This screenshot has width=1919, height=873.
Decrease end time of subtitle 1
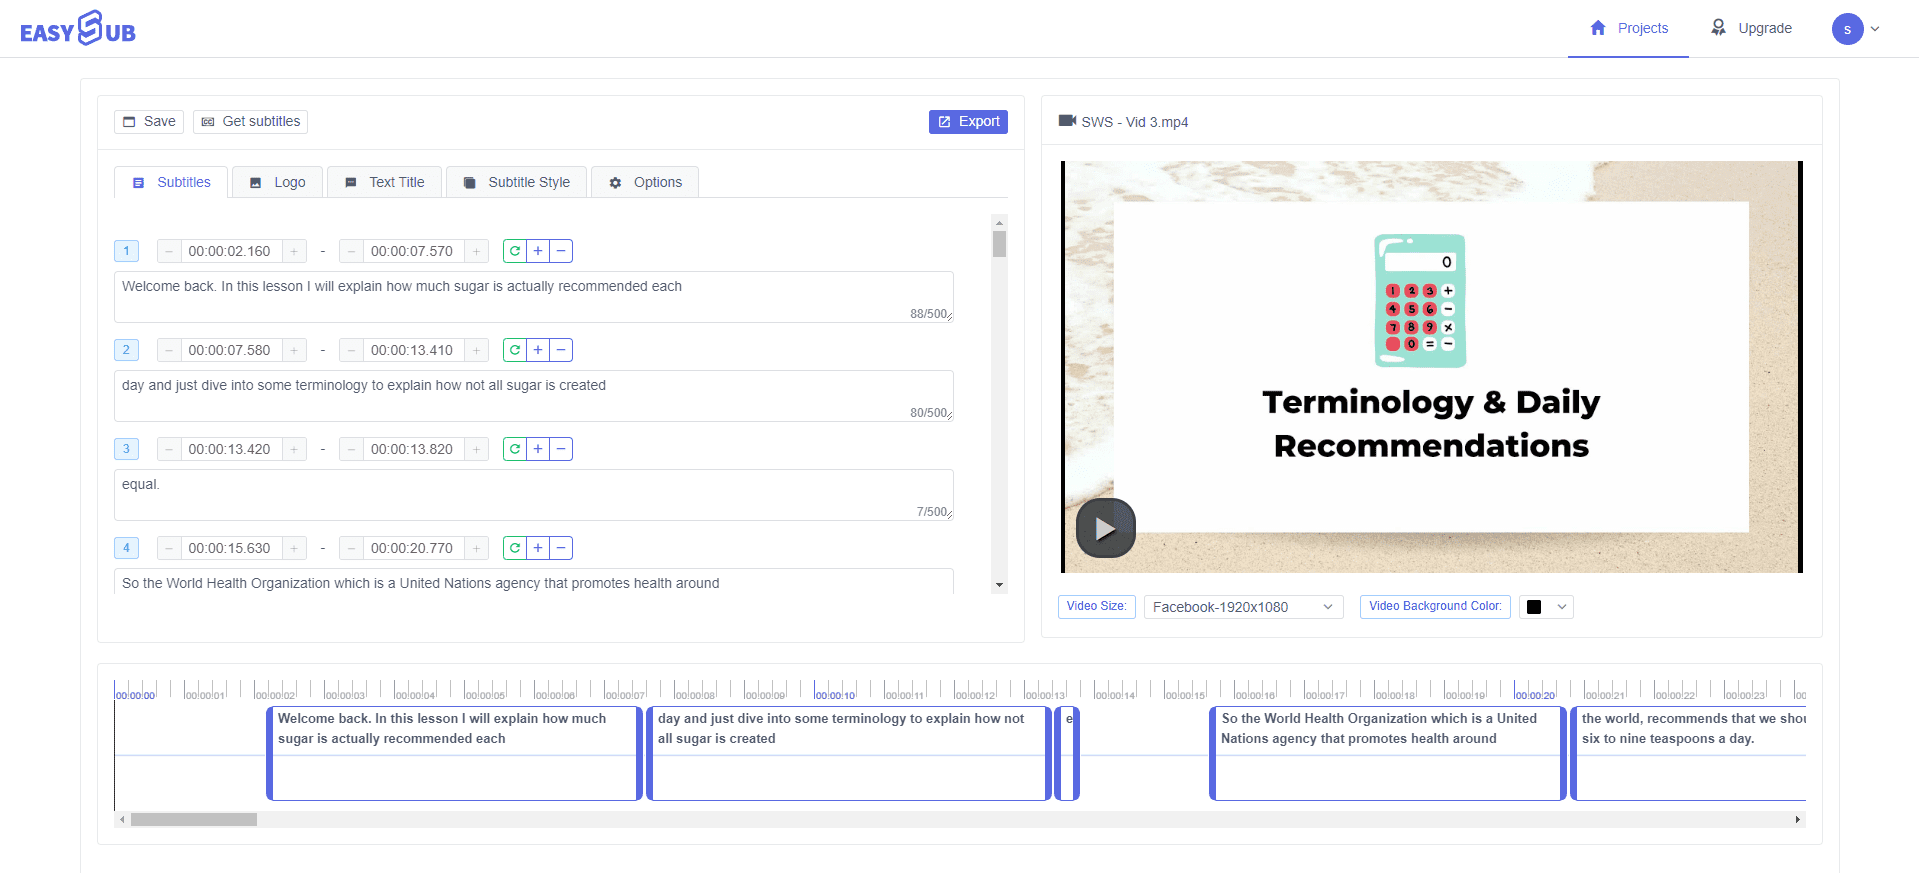point(351,251)
